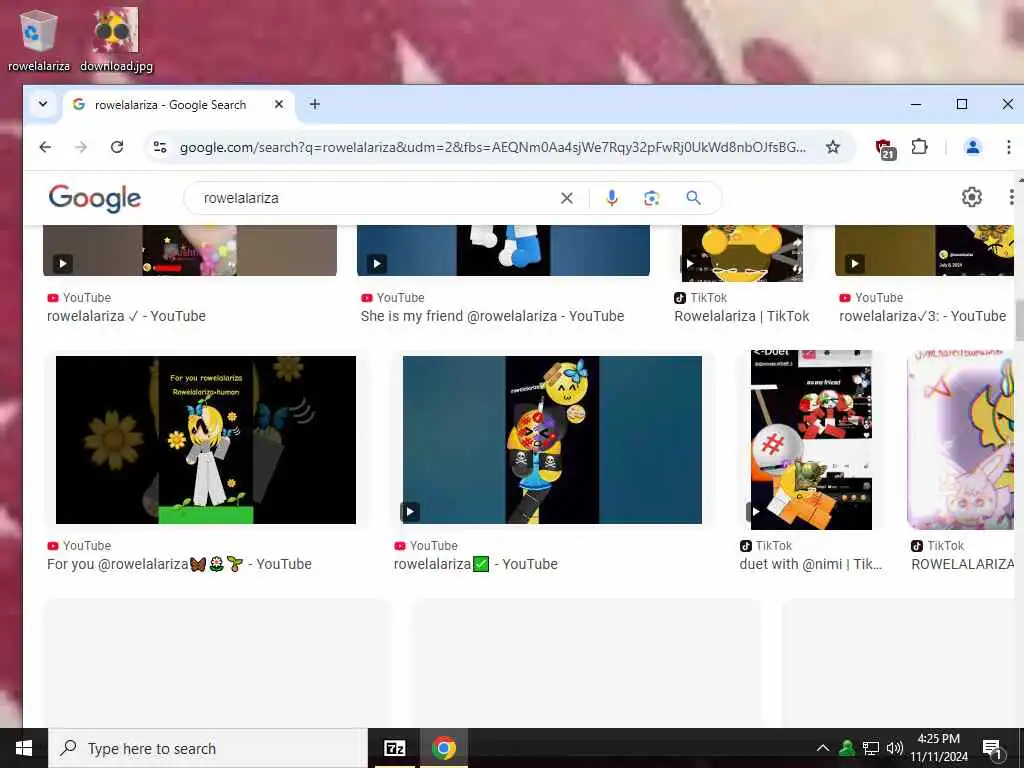Open download.jpg on the desktop
Screen dimensions: 1024x768
coord(116,40)
